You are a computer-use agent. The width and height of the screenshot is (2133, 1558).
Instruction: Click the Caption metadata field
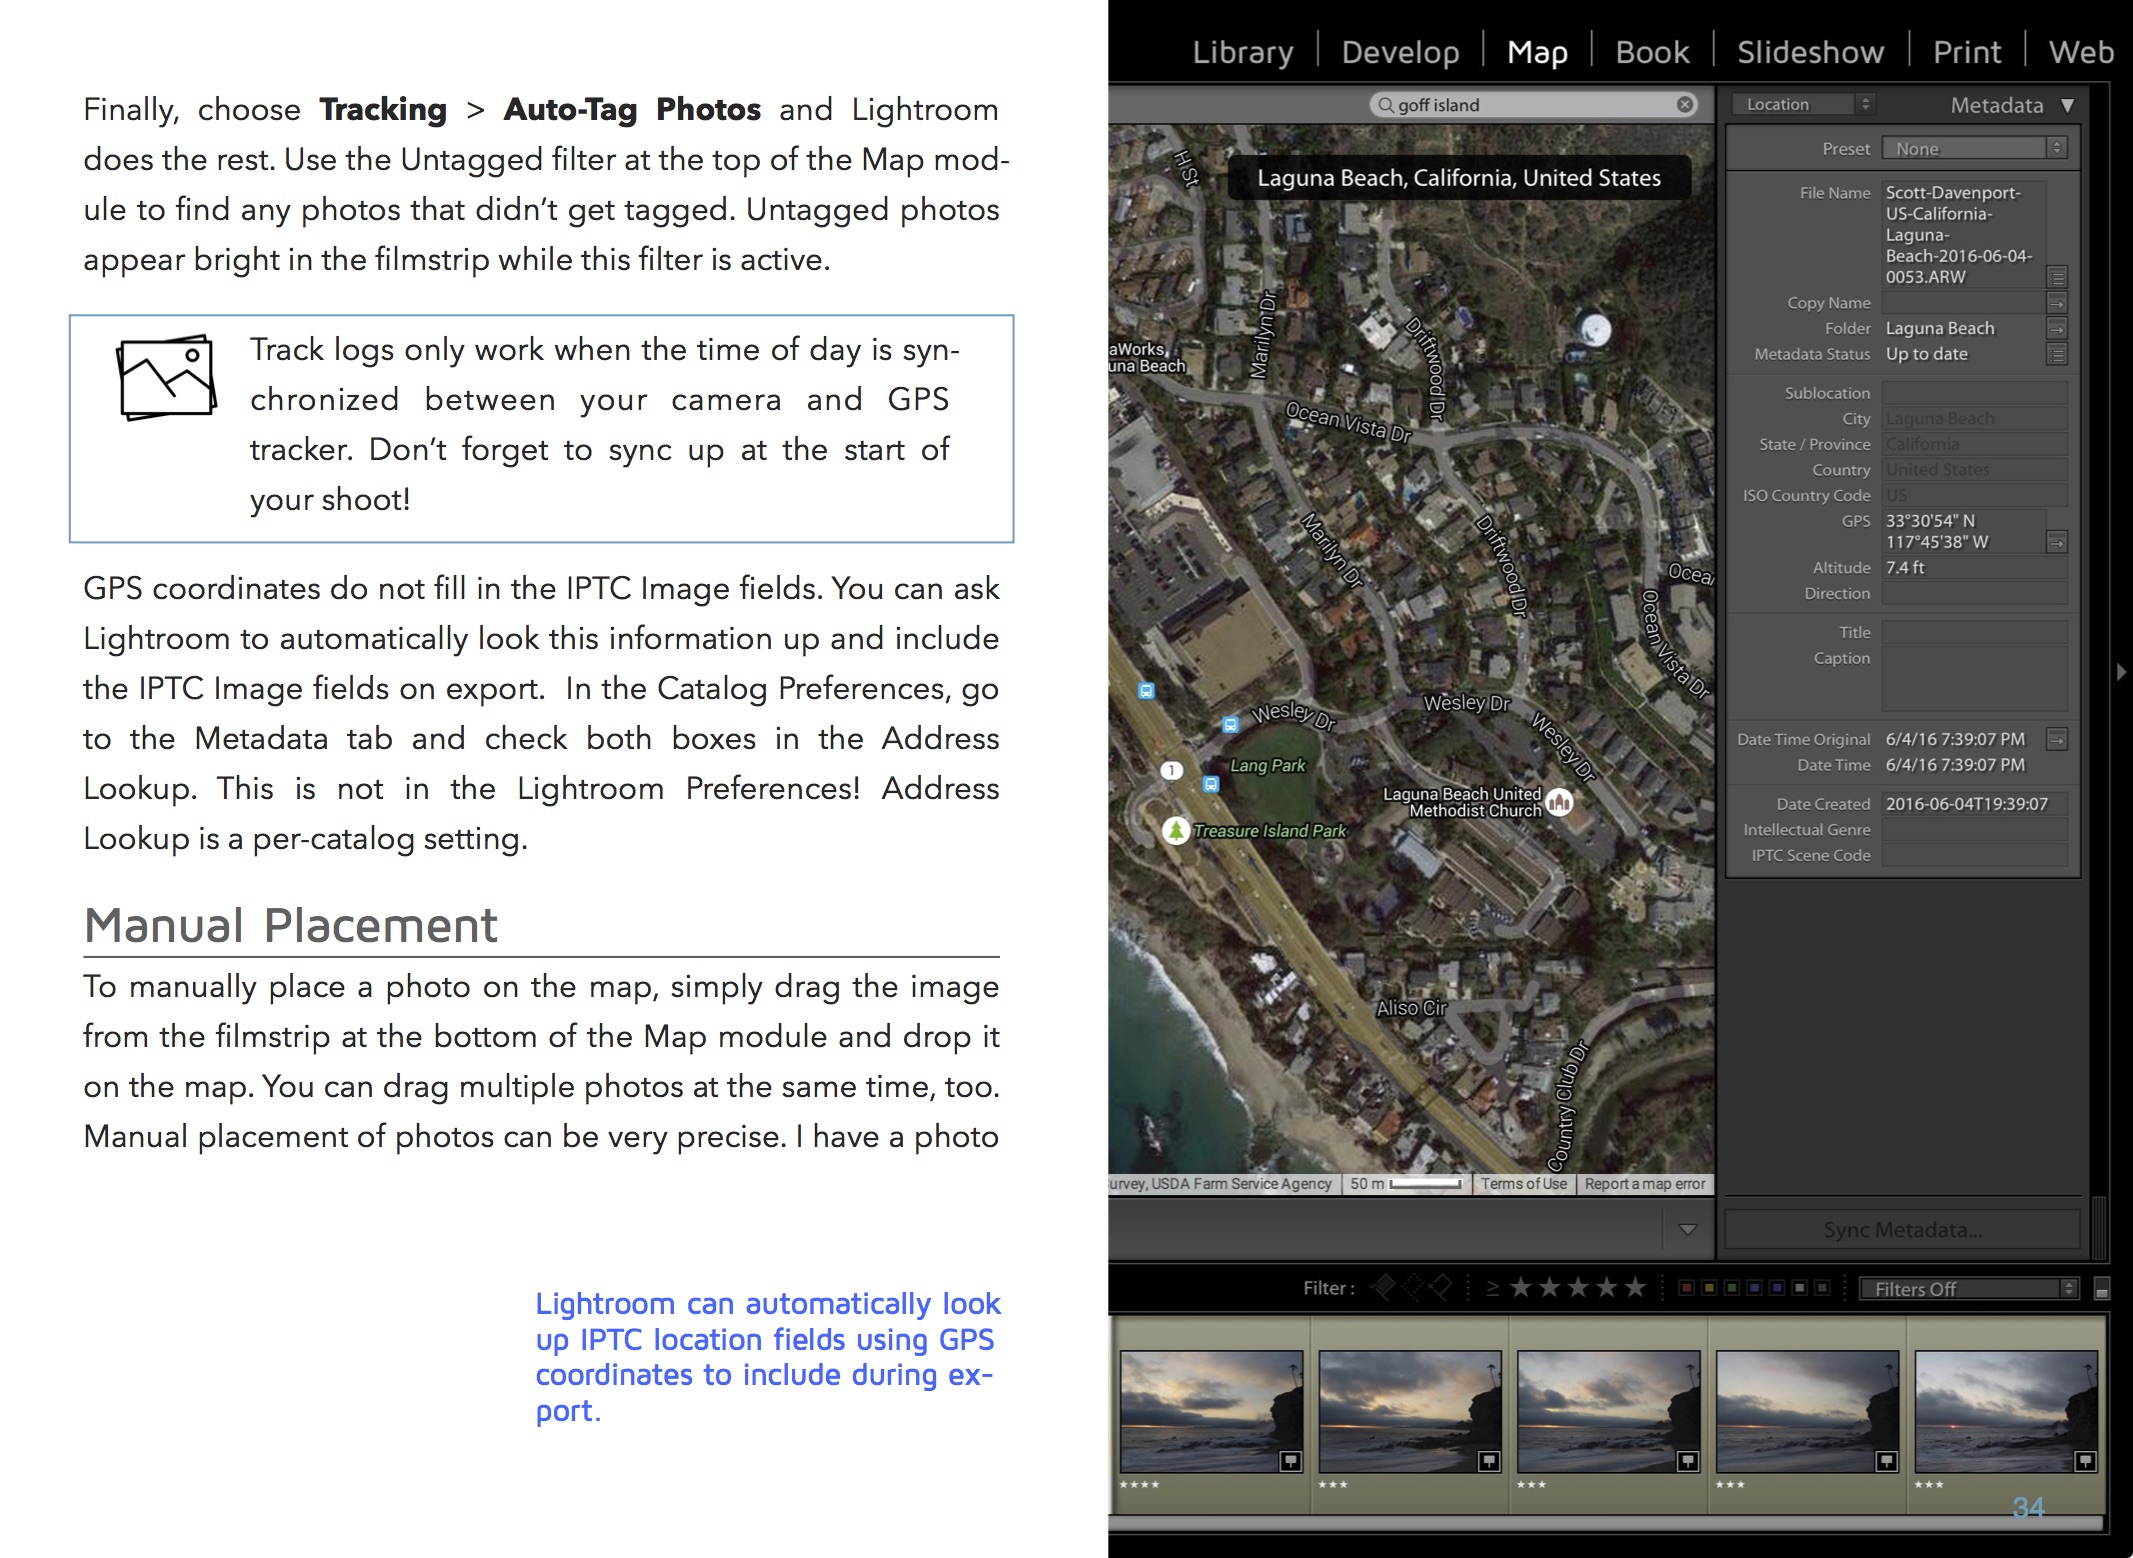1974,679
